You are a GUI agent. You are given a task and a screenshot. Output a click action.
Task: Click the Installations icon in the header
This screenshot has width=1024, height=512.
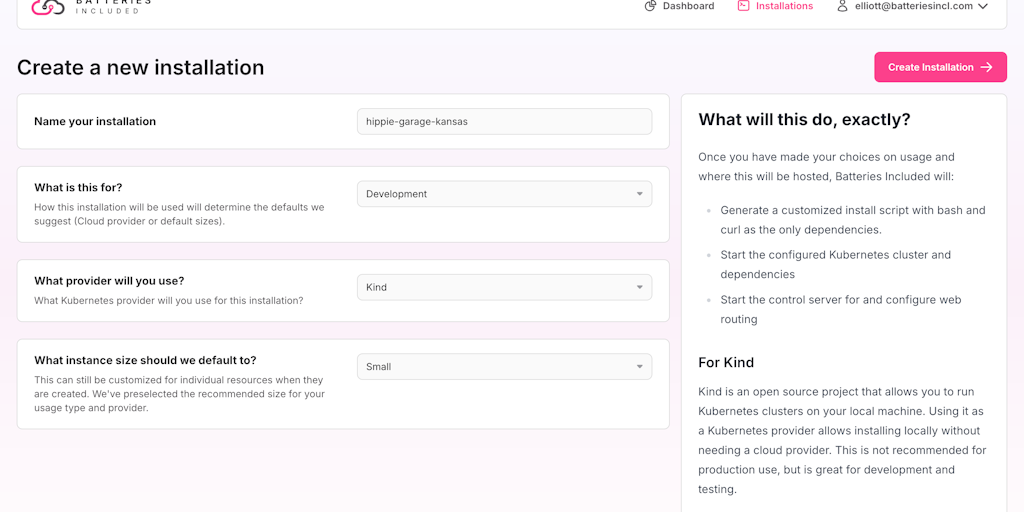[x=743, y=6]
